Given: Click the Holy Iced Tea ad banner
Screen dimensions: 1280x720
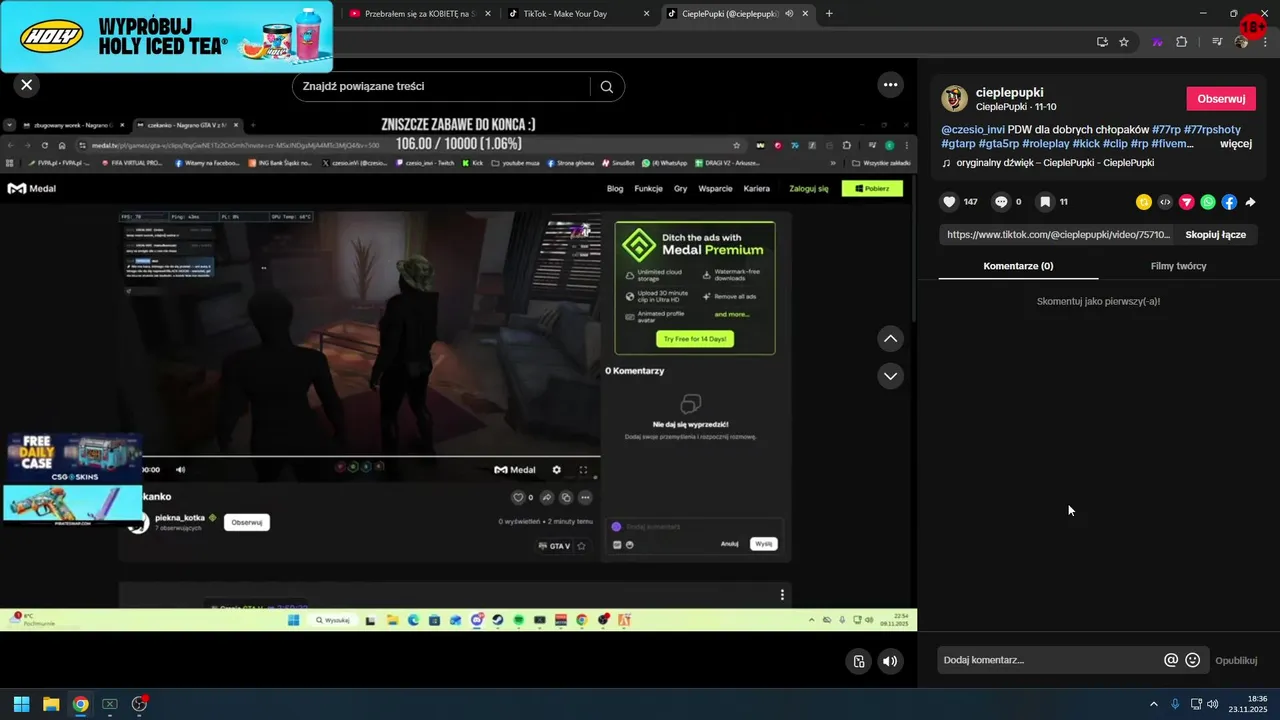Looking at the screenshot, I should pos(166,36).
